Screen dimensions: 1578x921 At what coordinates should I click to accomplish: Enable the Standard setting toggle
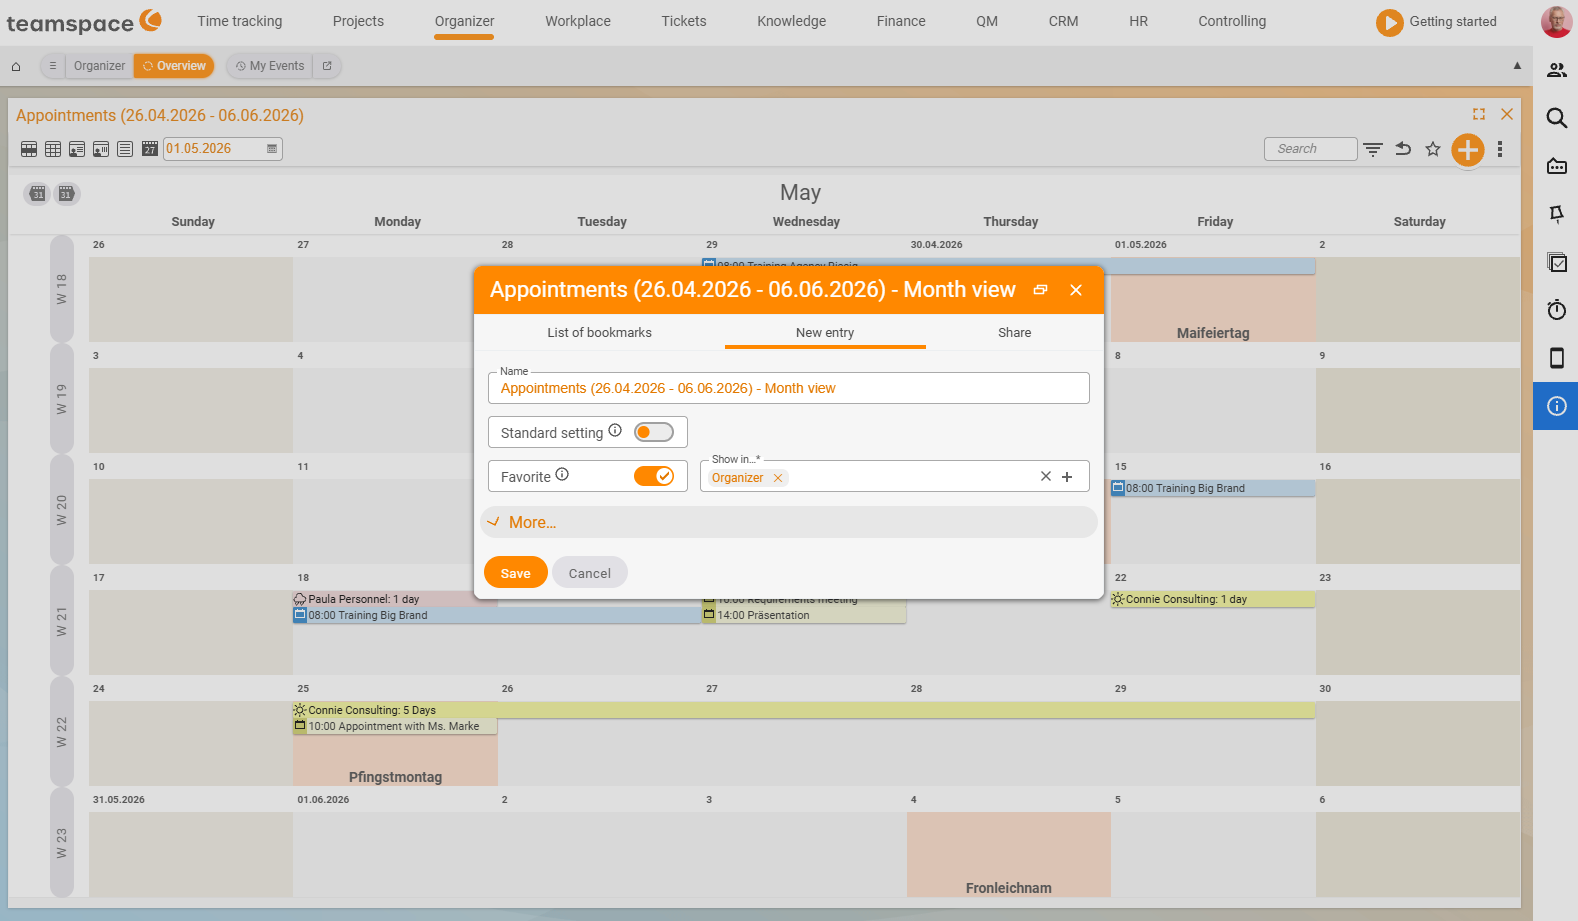point(654,432)
